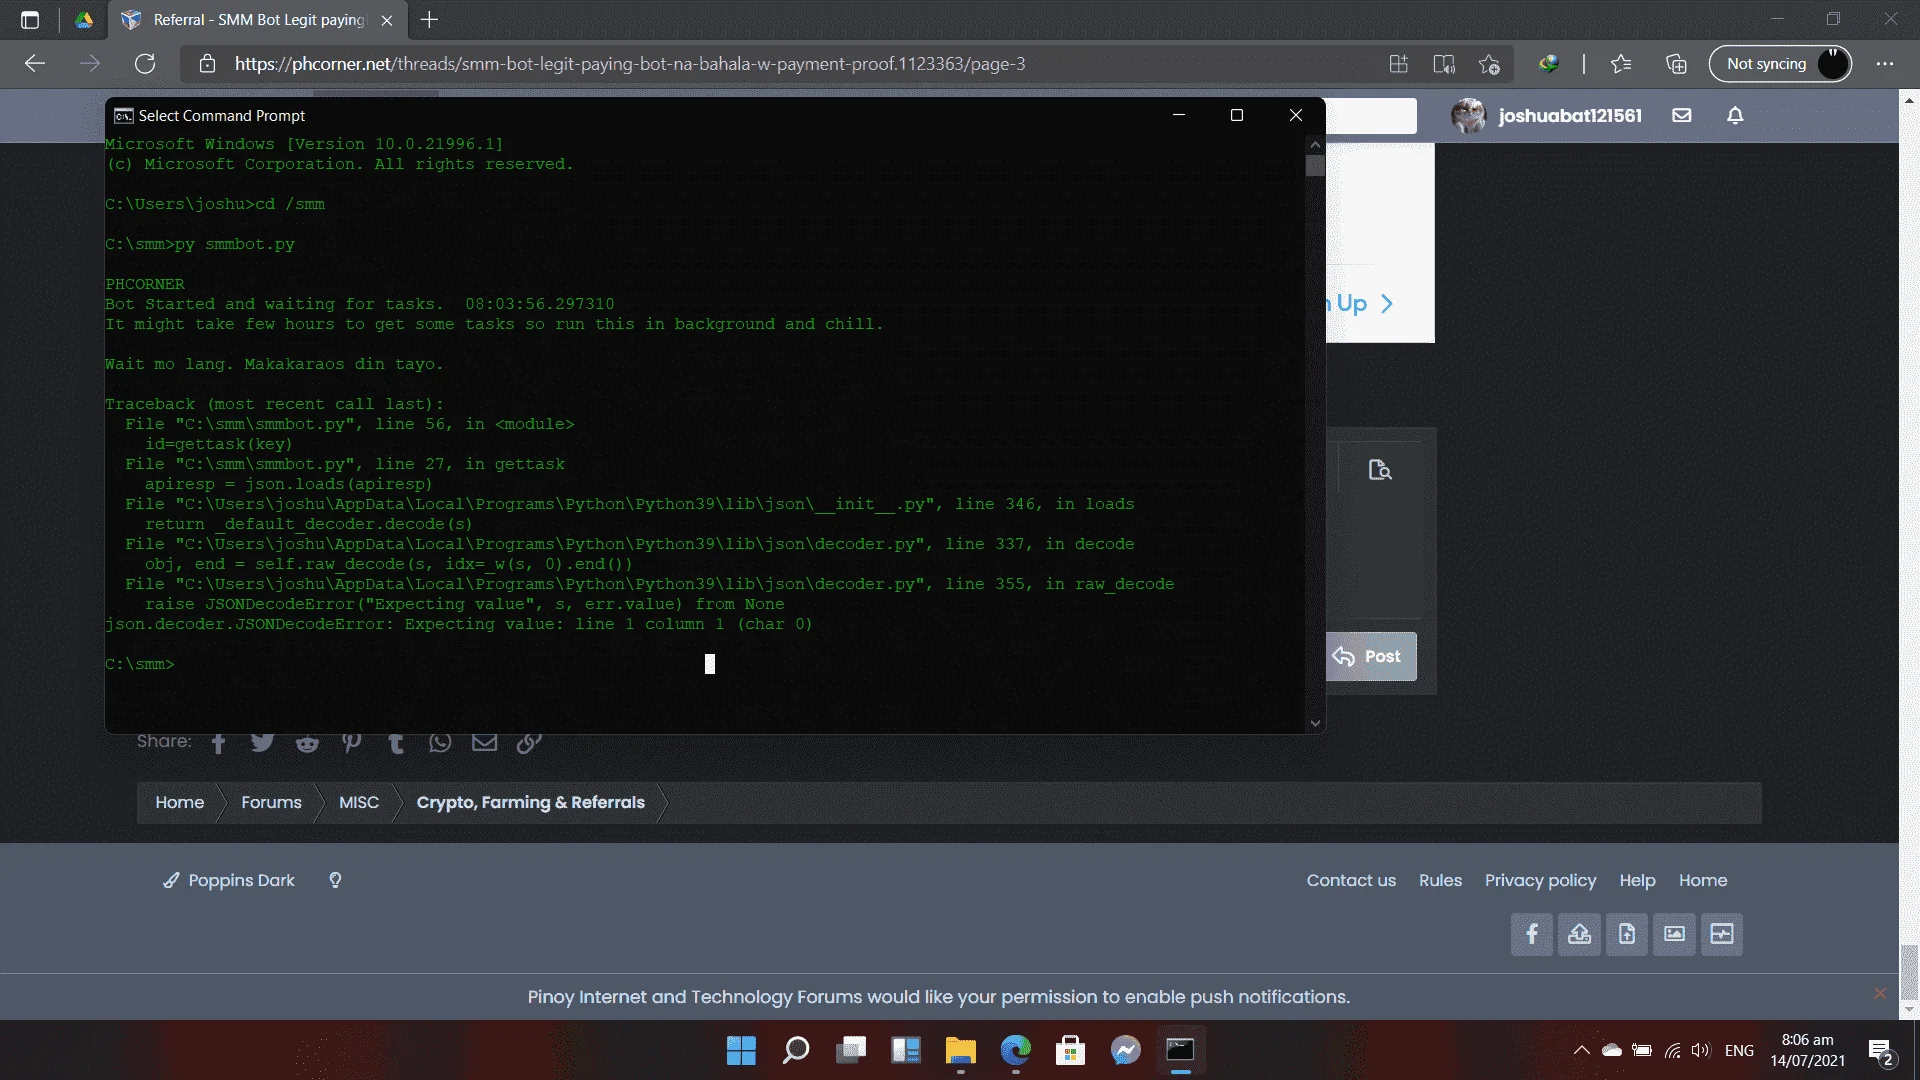Open Favorites list icon
1920x1080 pixels.
[1621, 64]
